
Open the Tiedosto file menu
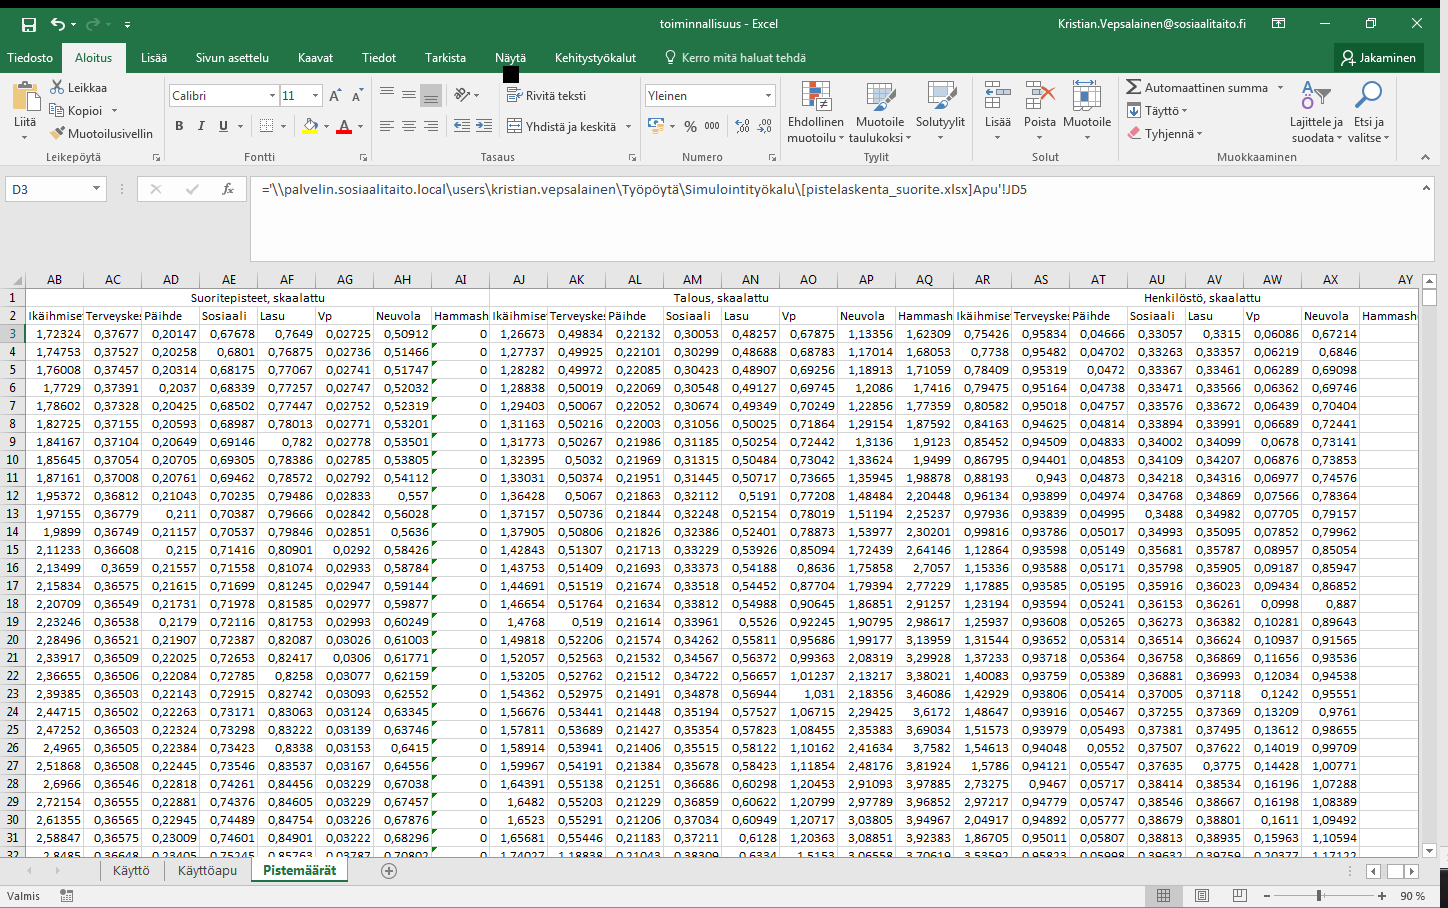point(30,58)
